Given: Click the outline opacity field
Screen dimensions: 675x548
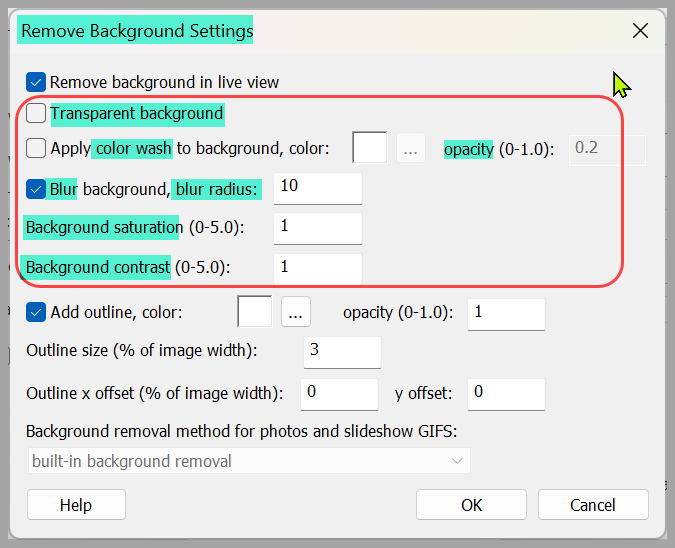Looking at the screenshot, I should click(506, 314).
